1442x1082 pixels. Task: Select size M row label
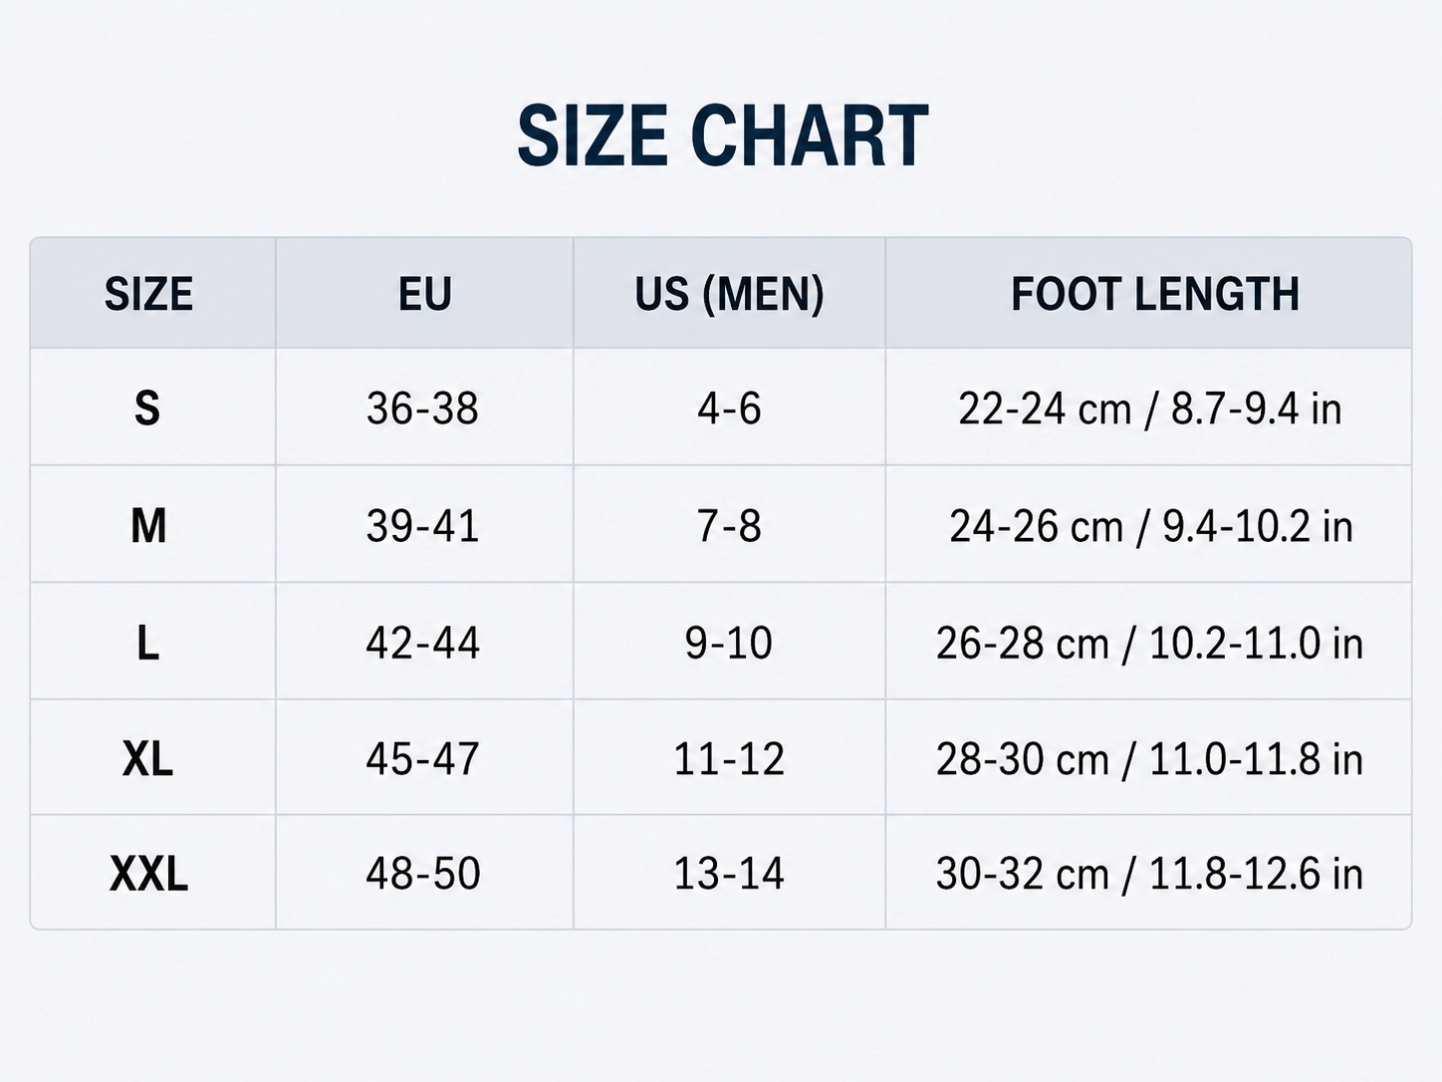click(148, 525)
